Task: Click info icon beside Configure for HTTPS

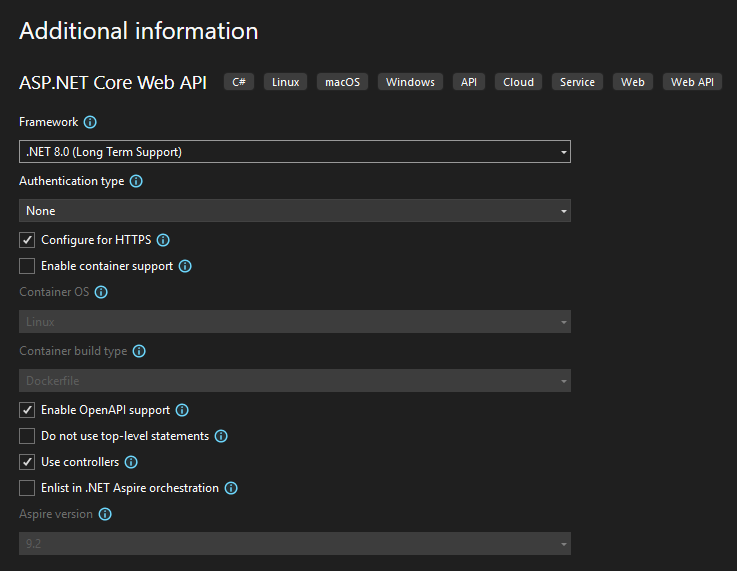Action: (x=163, y=240)
